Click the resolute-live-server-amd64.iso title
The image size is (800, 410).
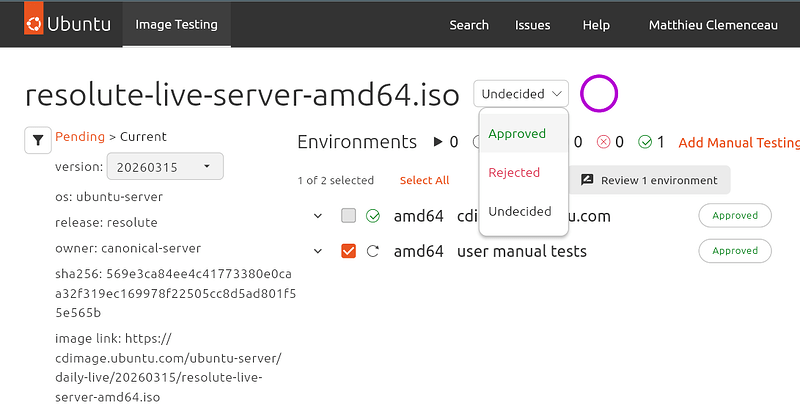coord(242,95)
